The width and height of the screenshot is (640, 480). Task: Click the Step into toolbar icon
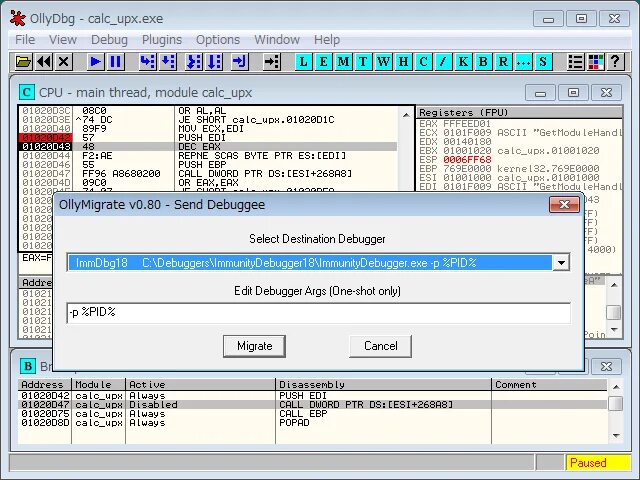pyautogui.click(x=147, y=62)
